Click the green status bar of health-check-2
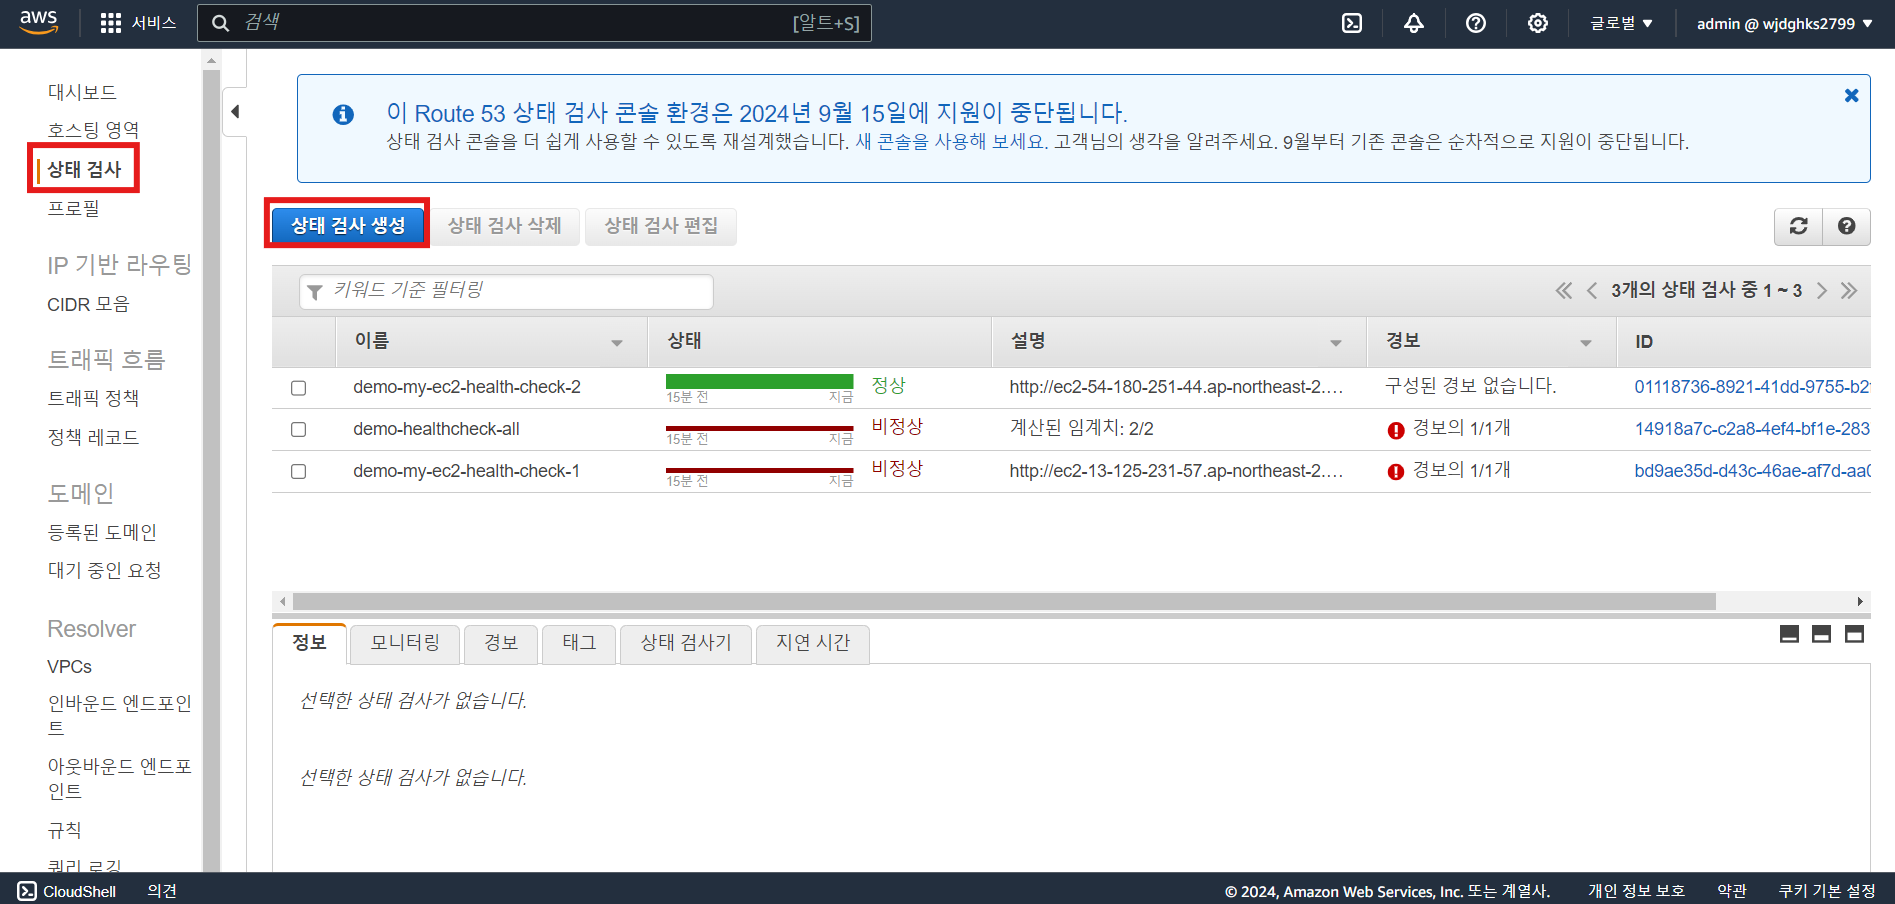The height and width of the screenshot is (904, 1895). (x=759, y=381)
